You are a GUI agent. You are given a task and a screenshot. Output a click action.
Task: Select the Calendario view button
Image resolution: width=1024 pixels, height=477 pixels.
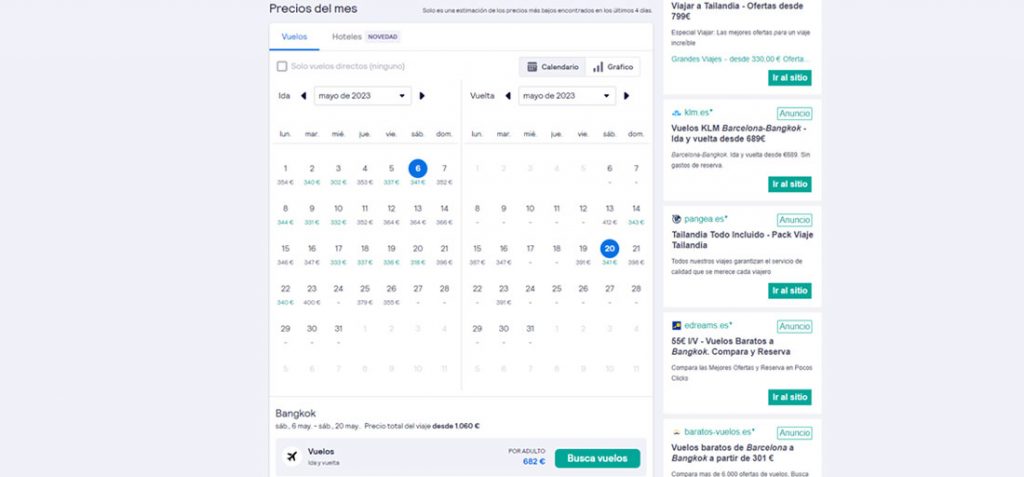pos(552,67)
